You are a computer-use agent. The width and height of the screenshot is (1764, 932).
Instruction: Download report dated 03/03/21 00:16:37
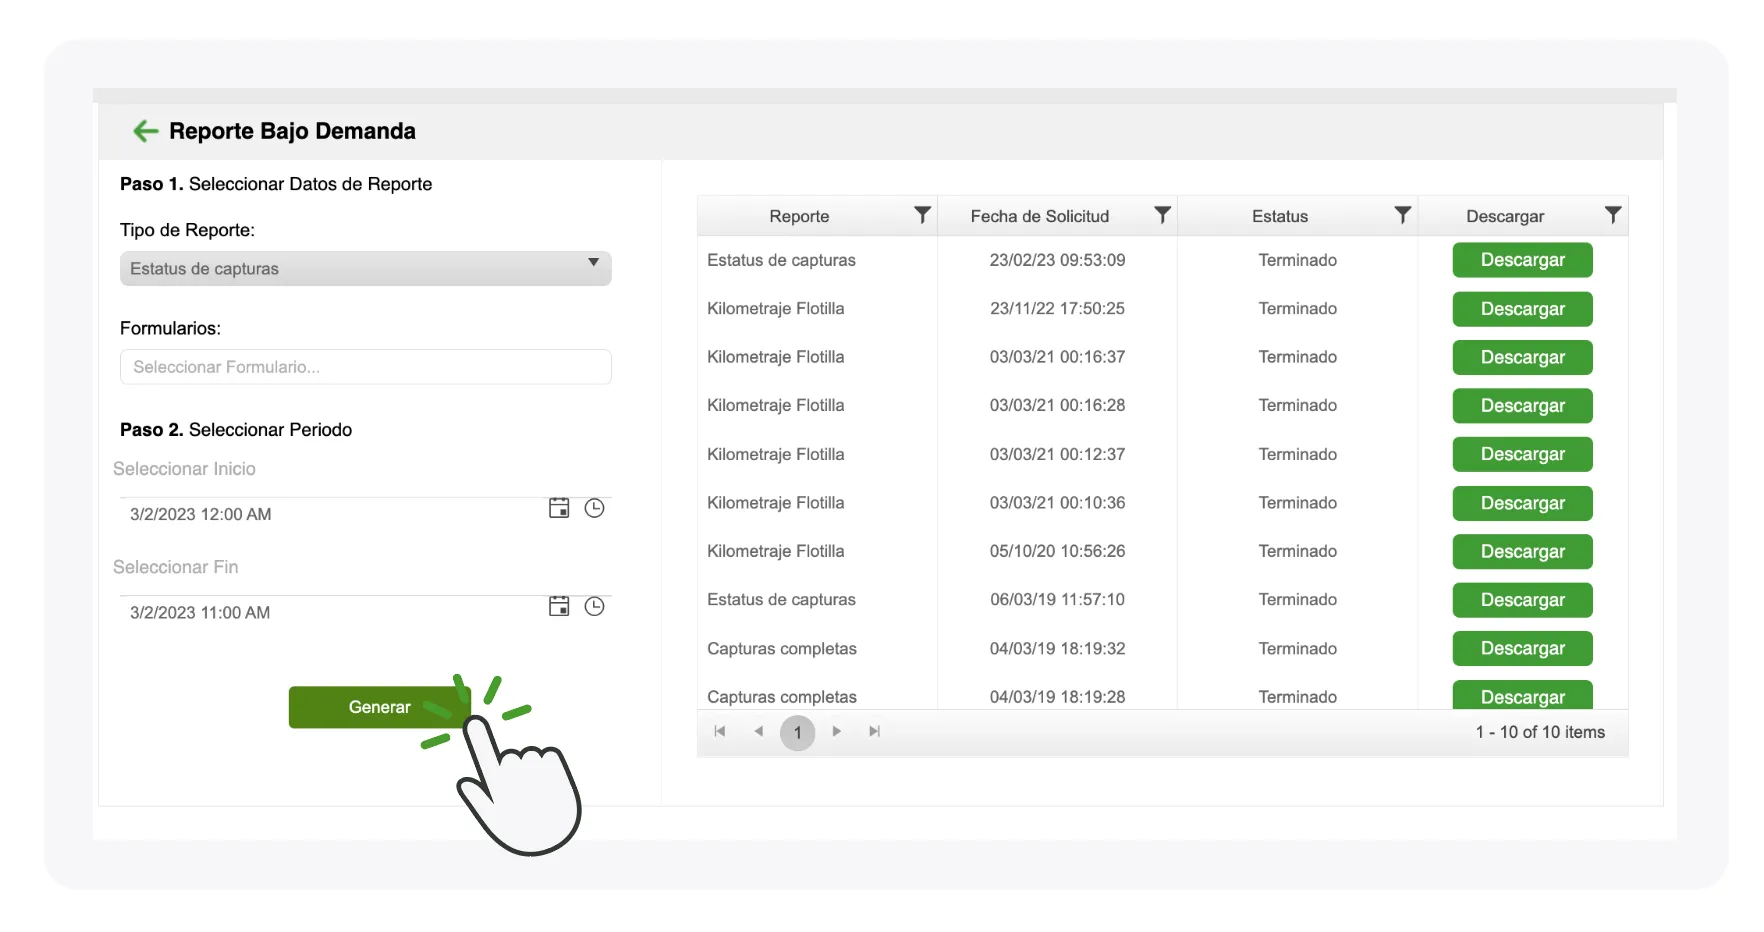(x=1522, y=357)
